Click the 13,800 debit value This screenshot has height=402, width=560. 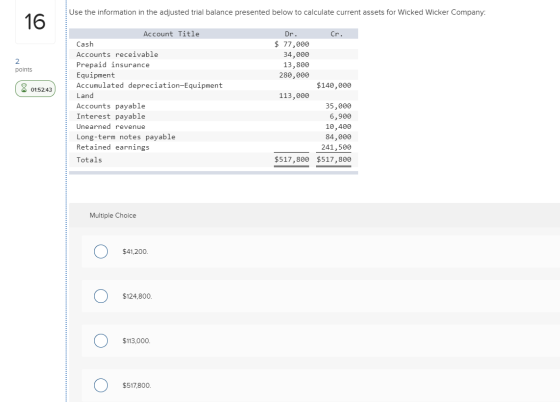pyautogui.click(x=296, y=65)
